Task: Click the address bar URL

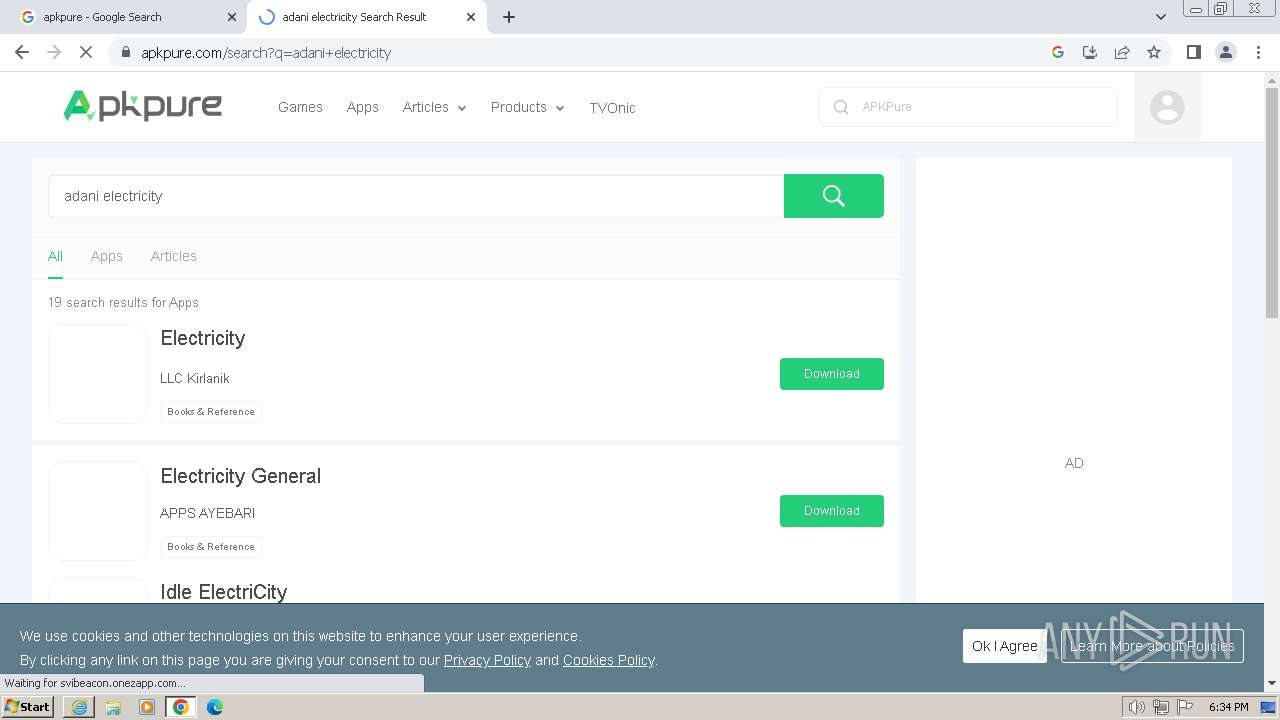Action: pos(266,53)
